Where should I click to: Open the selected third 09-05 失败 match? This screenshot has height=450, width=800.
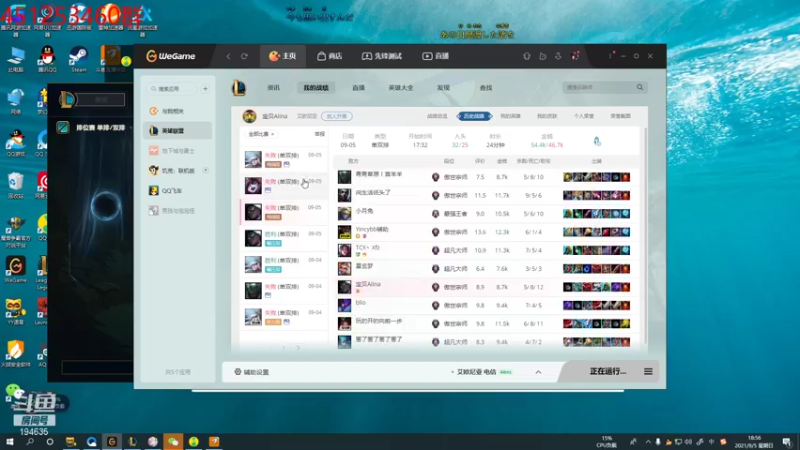point(284,212)
